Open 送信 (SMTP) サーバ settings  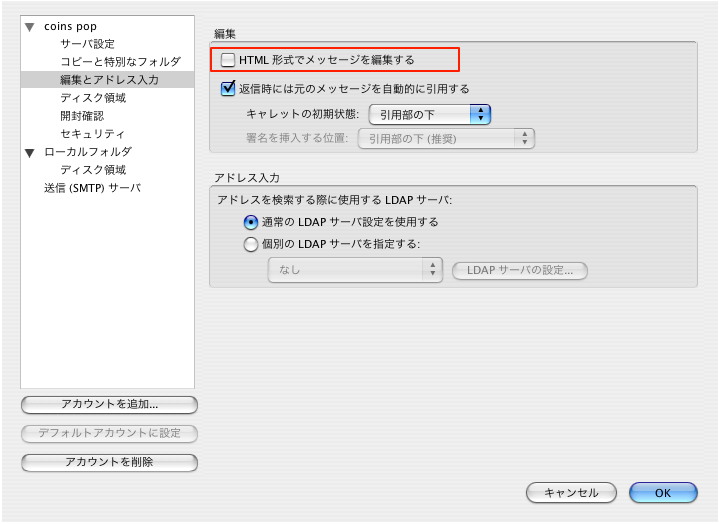point(92,188)
